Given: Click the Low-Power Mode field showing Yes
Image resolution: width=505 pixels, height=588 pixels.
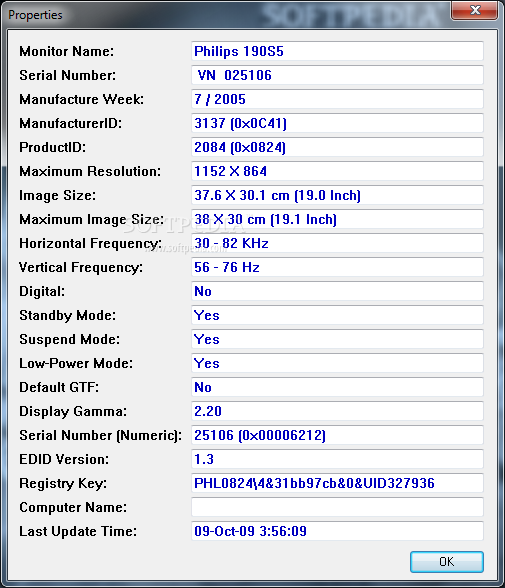Looking at the screenshot, I should (x=337, y=363).
